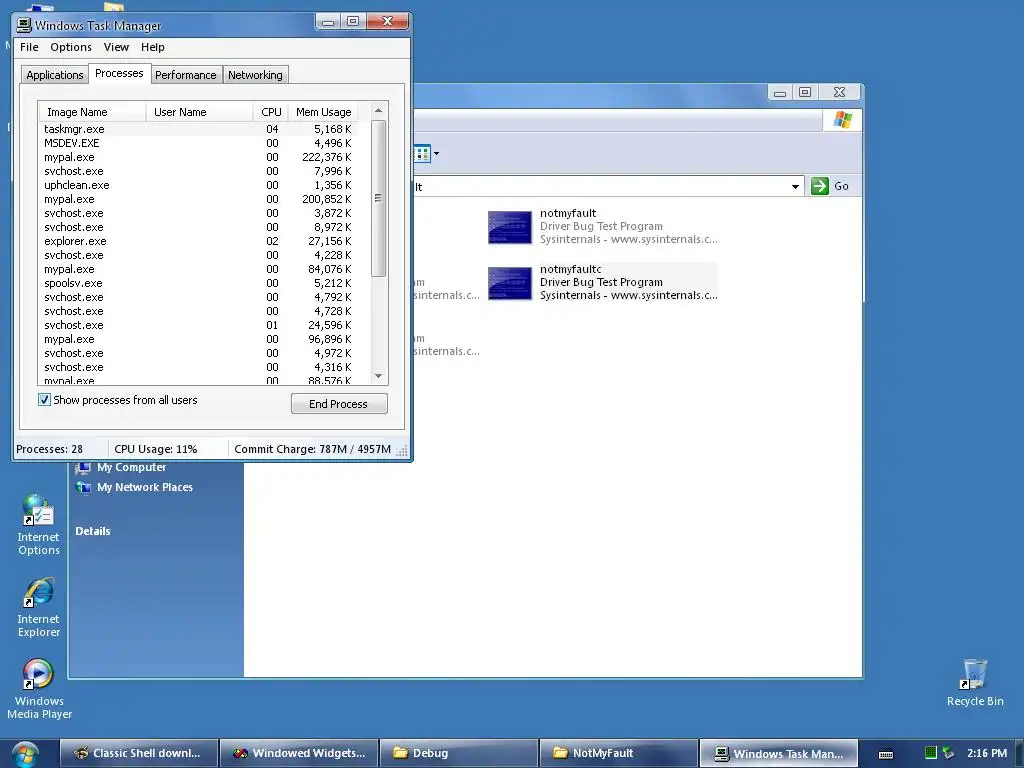Switch to Debug folder taskbar button

pos(459,753)
